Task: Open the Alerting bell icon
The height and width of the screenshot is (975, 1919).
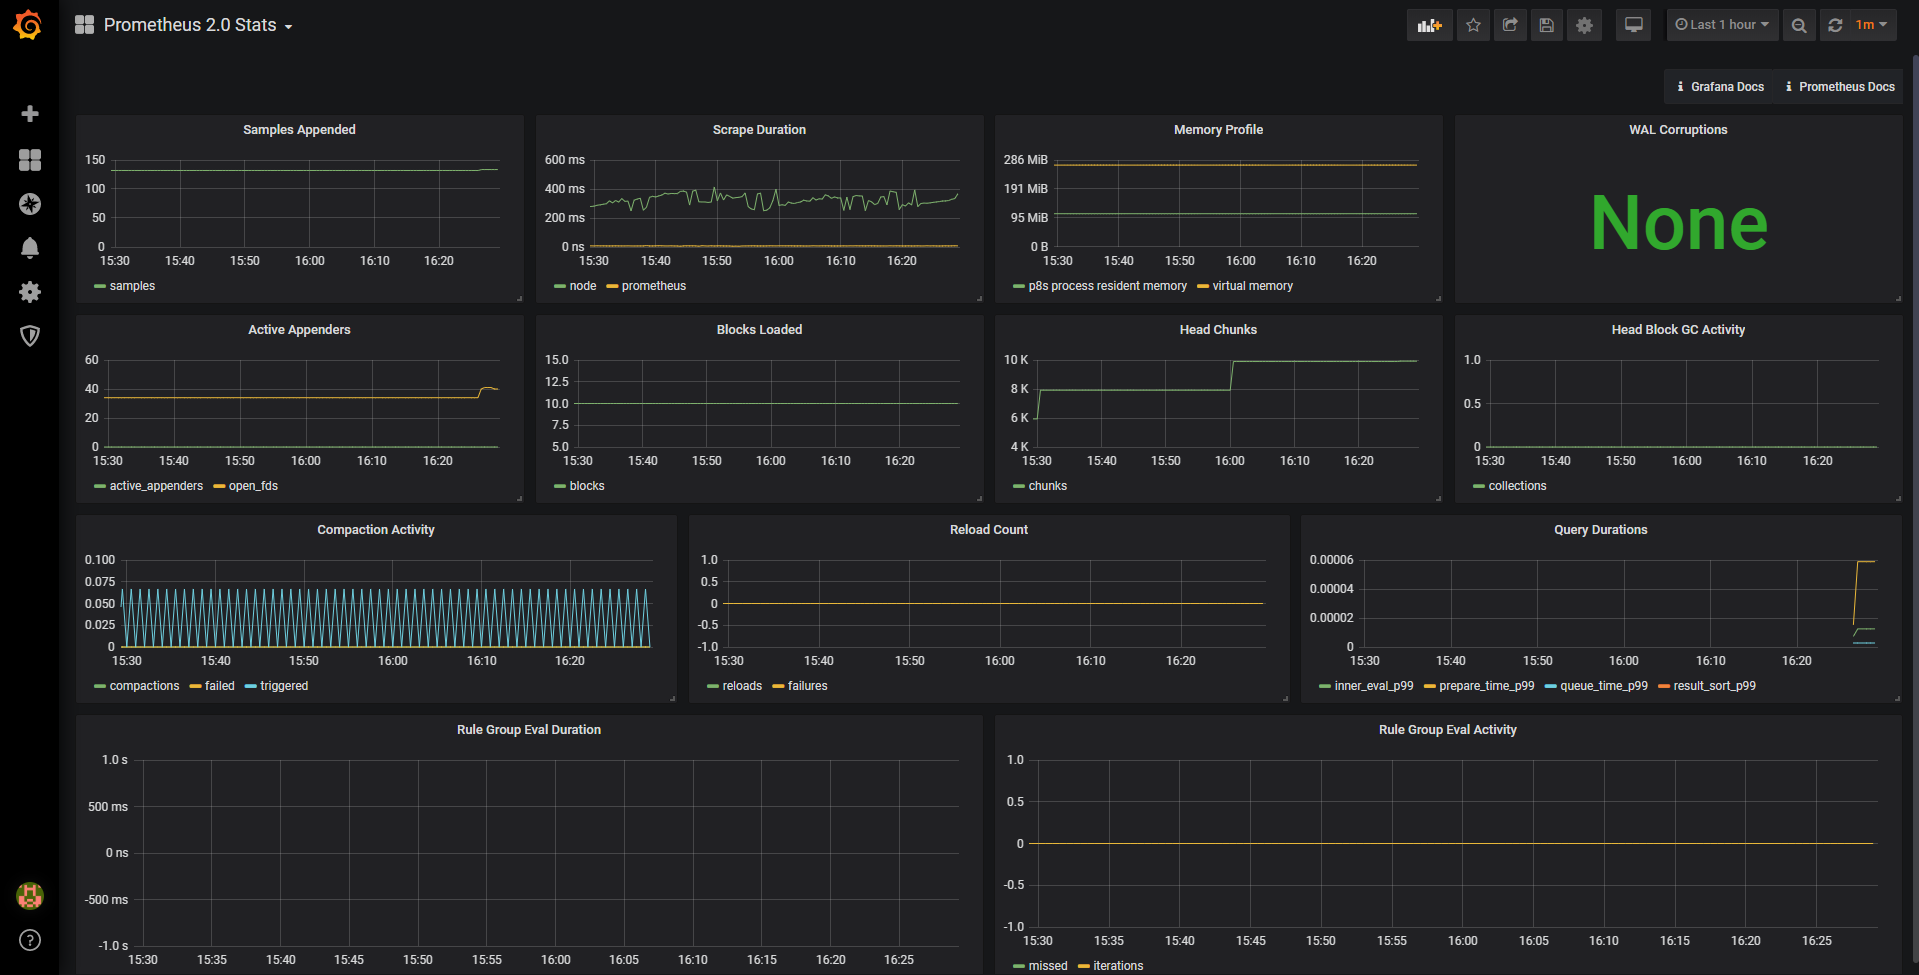Action: (30, 248)
